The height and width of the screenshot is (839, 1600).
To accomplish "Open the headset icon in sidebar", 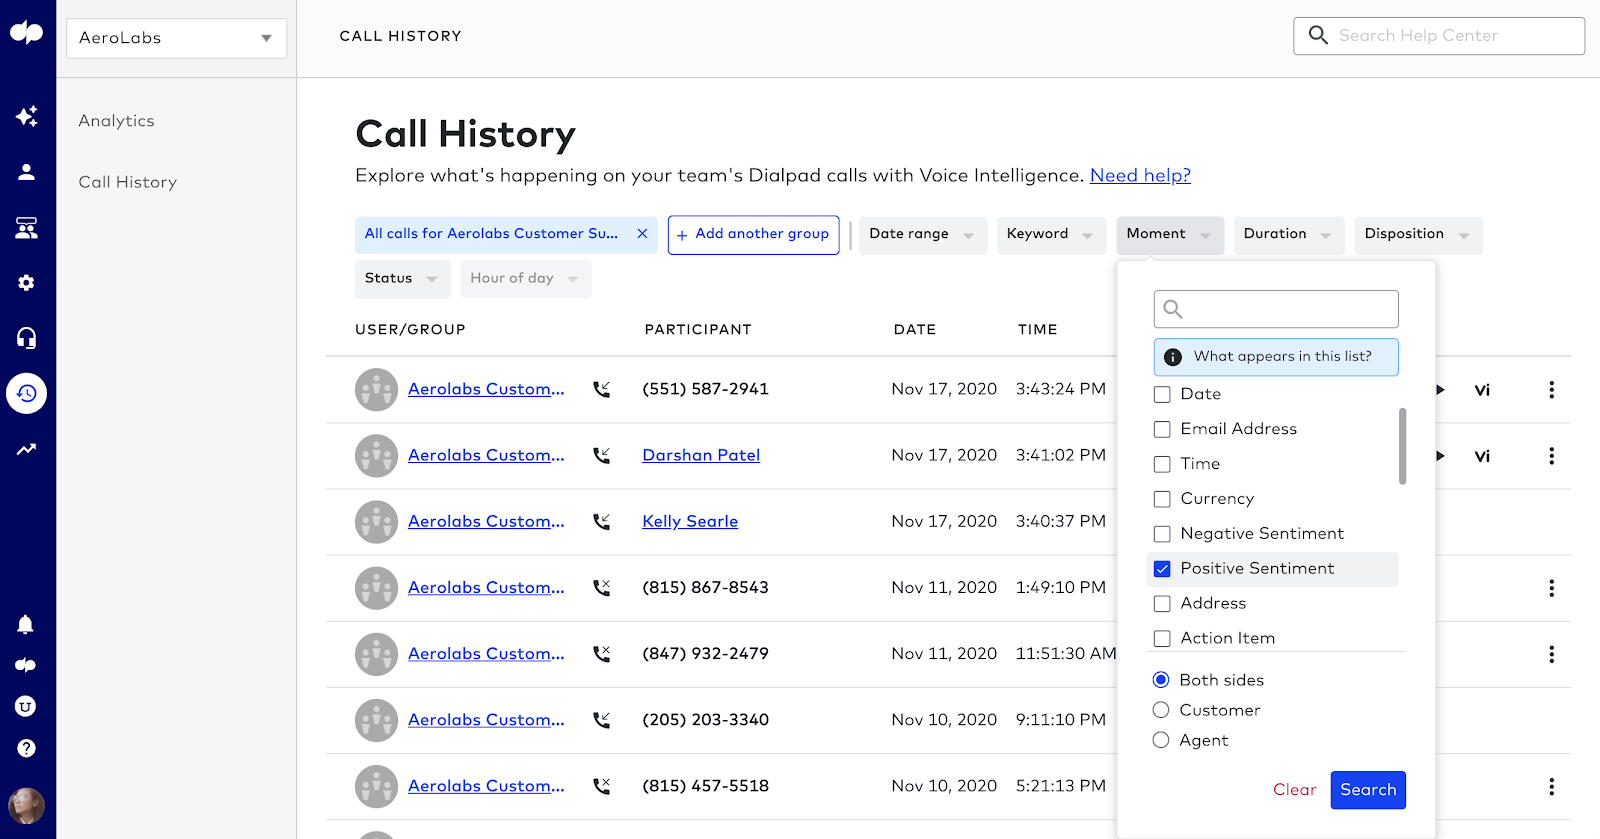I will coord(27,338).
